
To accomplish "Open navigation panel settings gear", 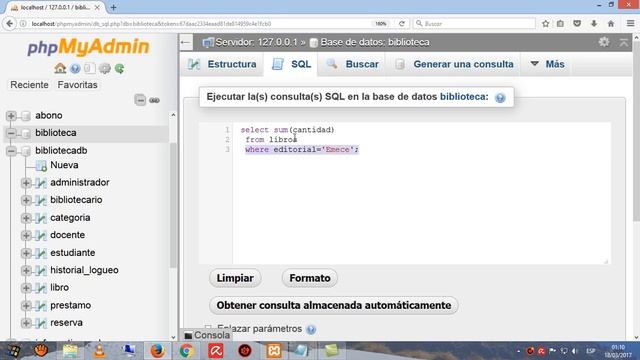I will tap(104, 68).
